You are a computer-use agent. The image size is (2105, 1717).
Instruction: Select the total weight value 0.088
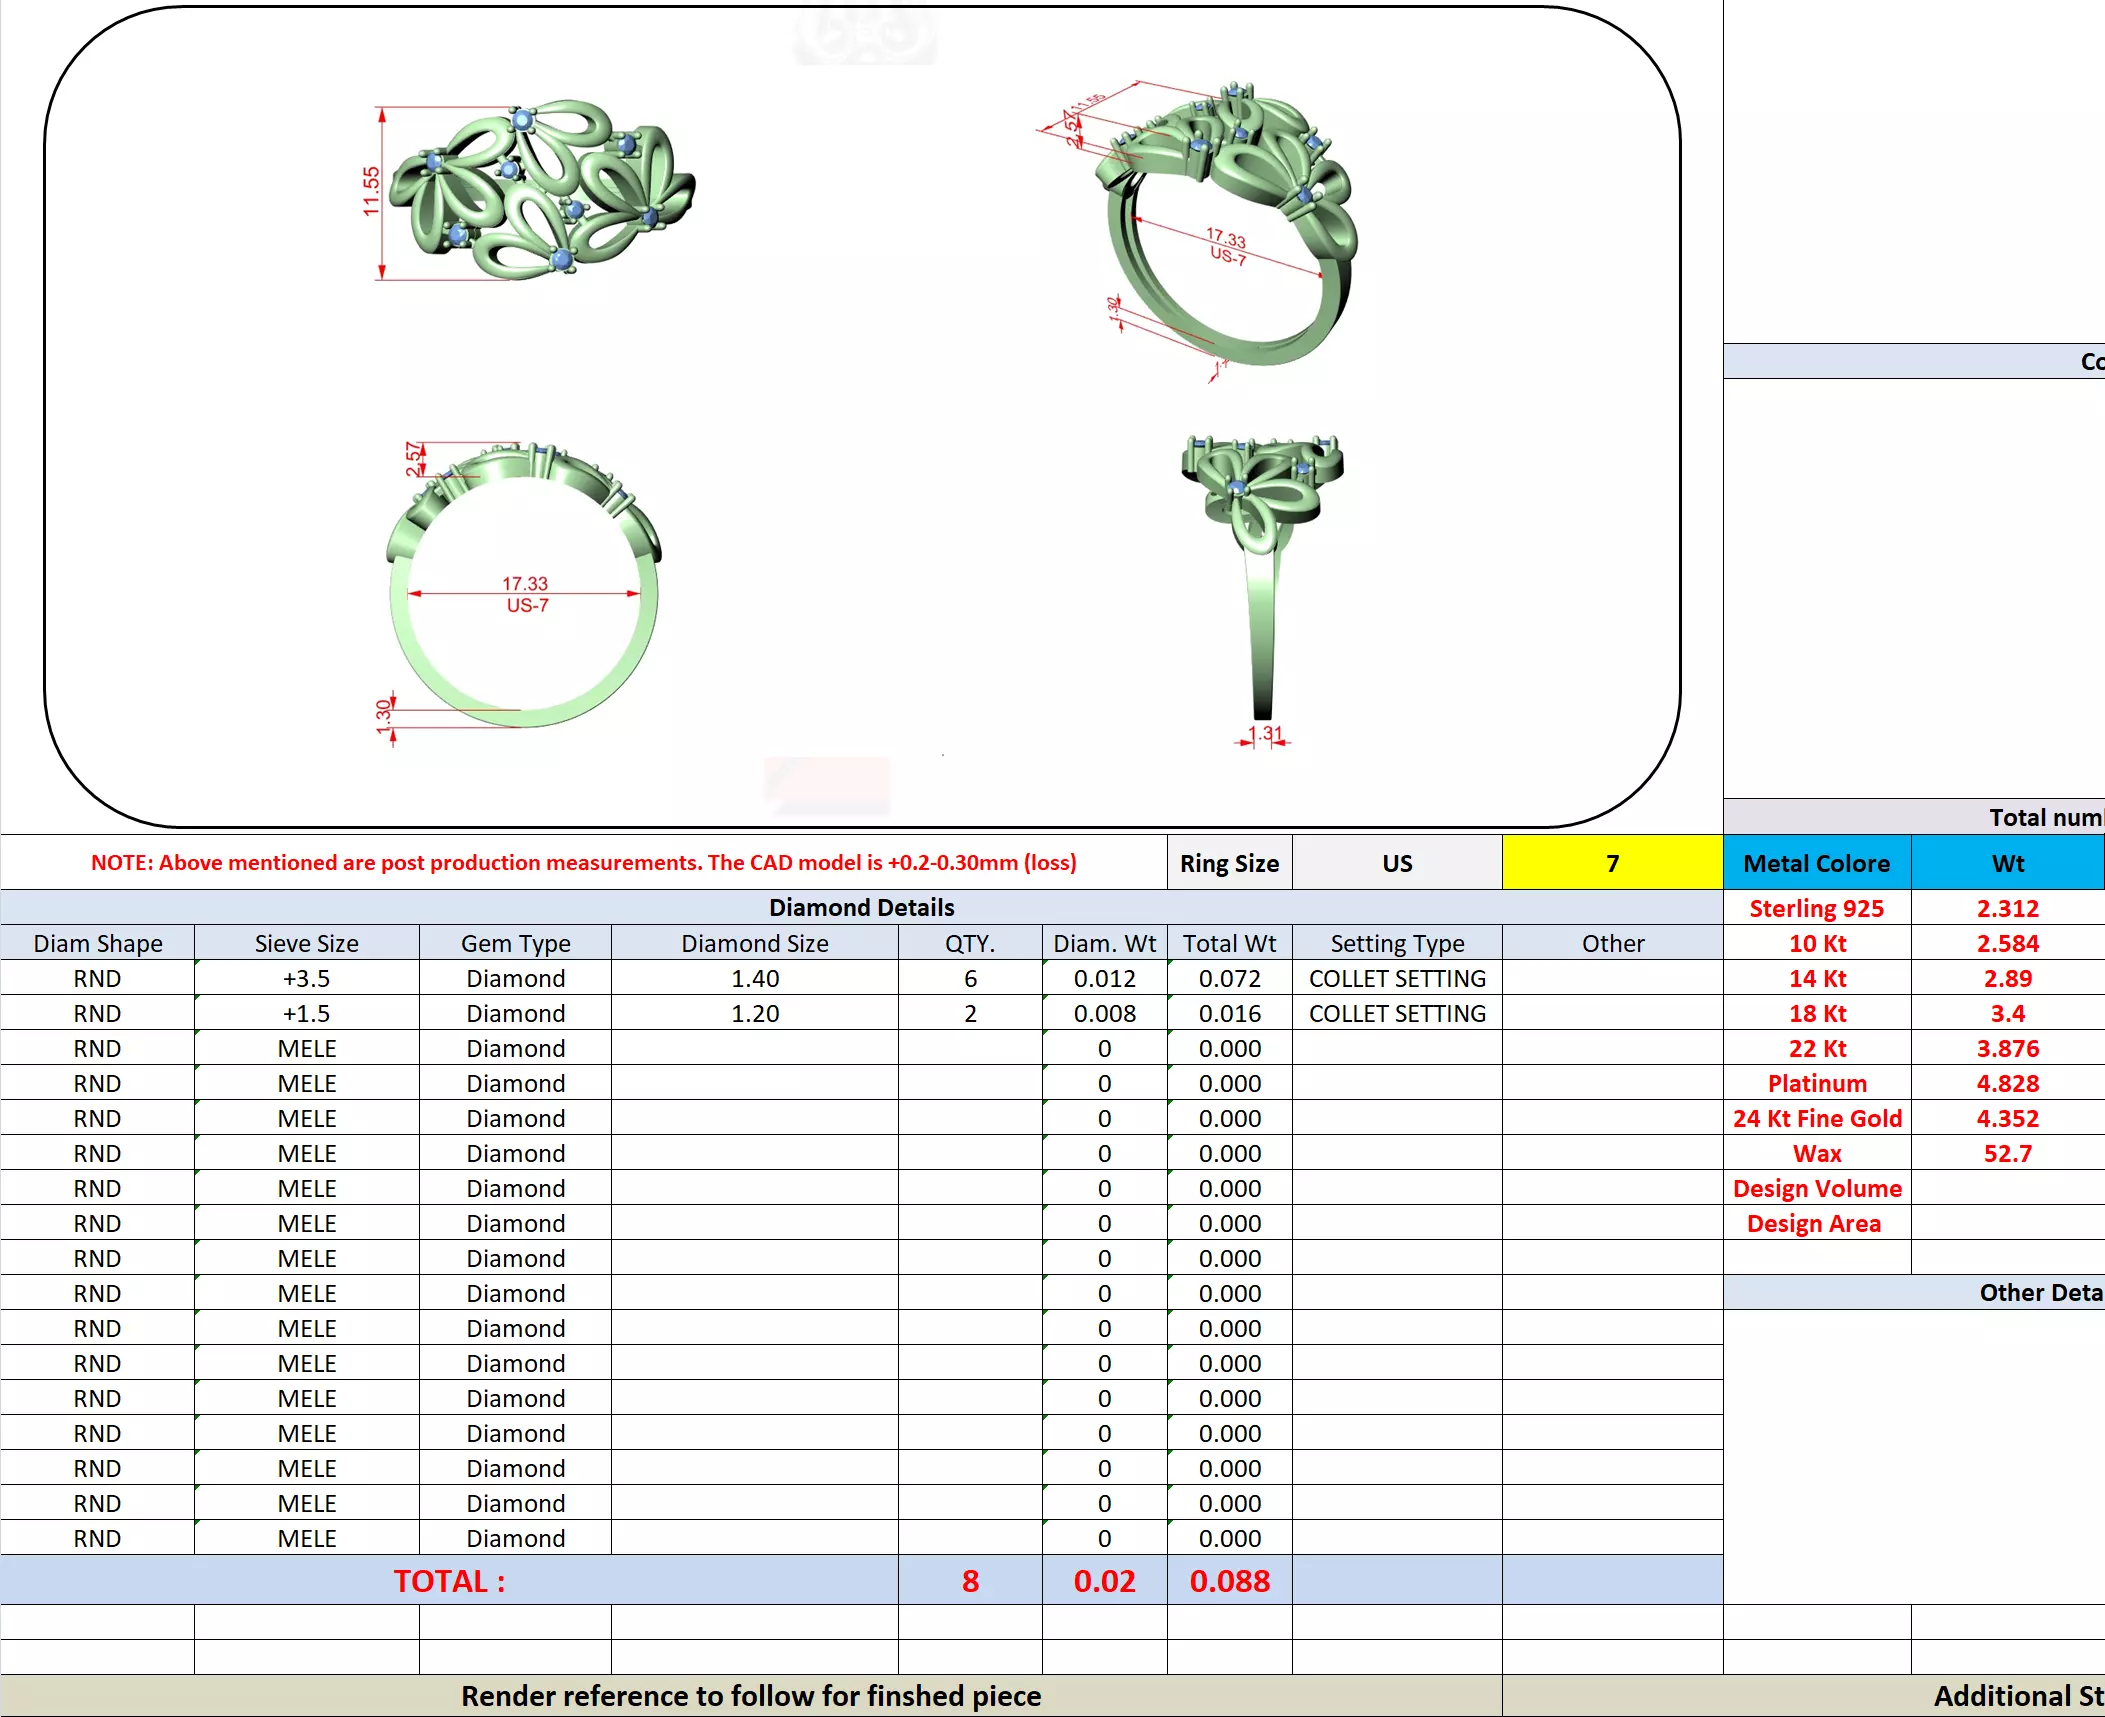click(x=1229, y=1581)
